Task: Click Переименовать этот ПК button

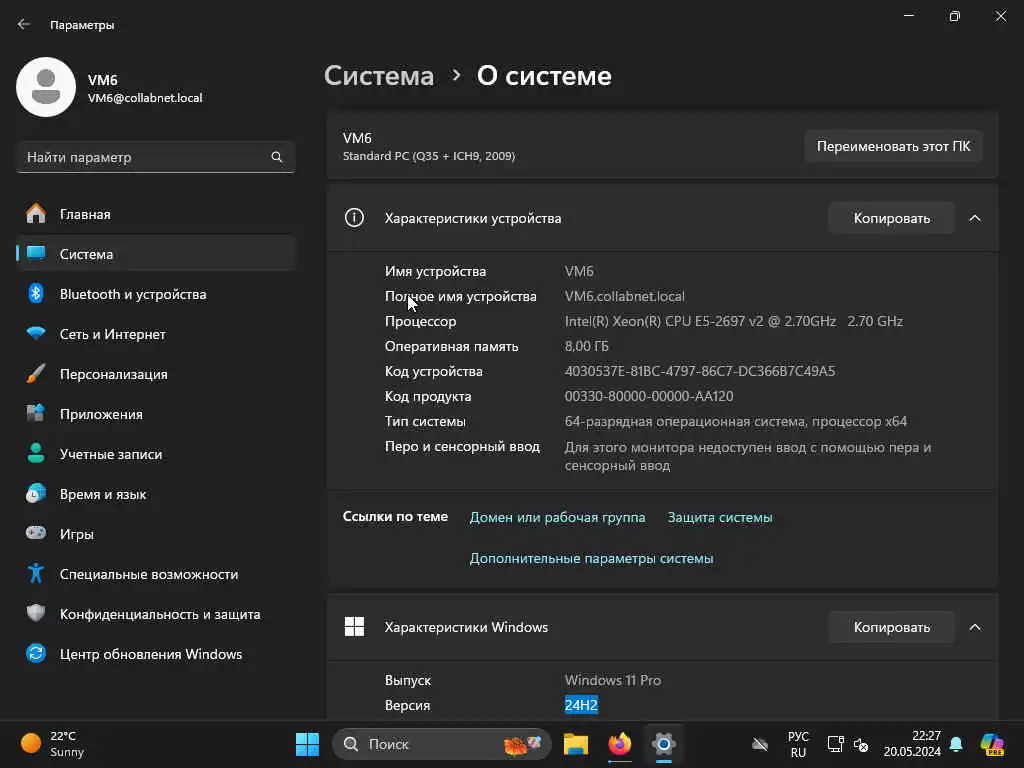Action: click(x=893, y=146)
